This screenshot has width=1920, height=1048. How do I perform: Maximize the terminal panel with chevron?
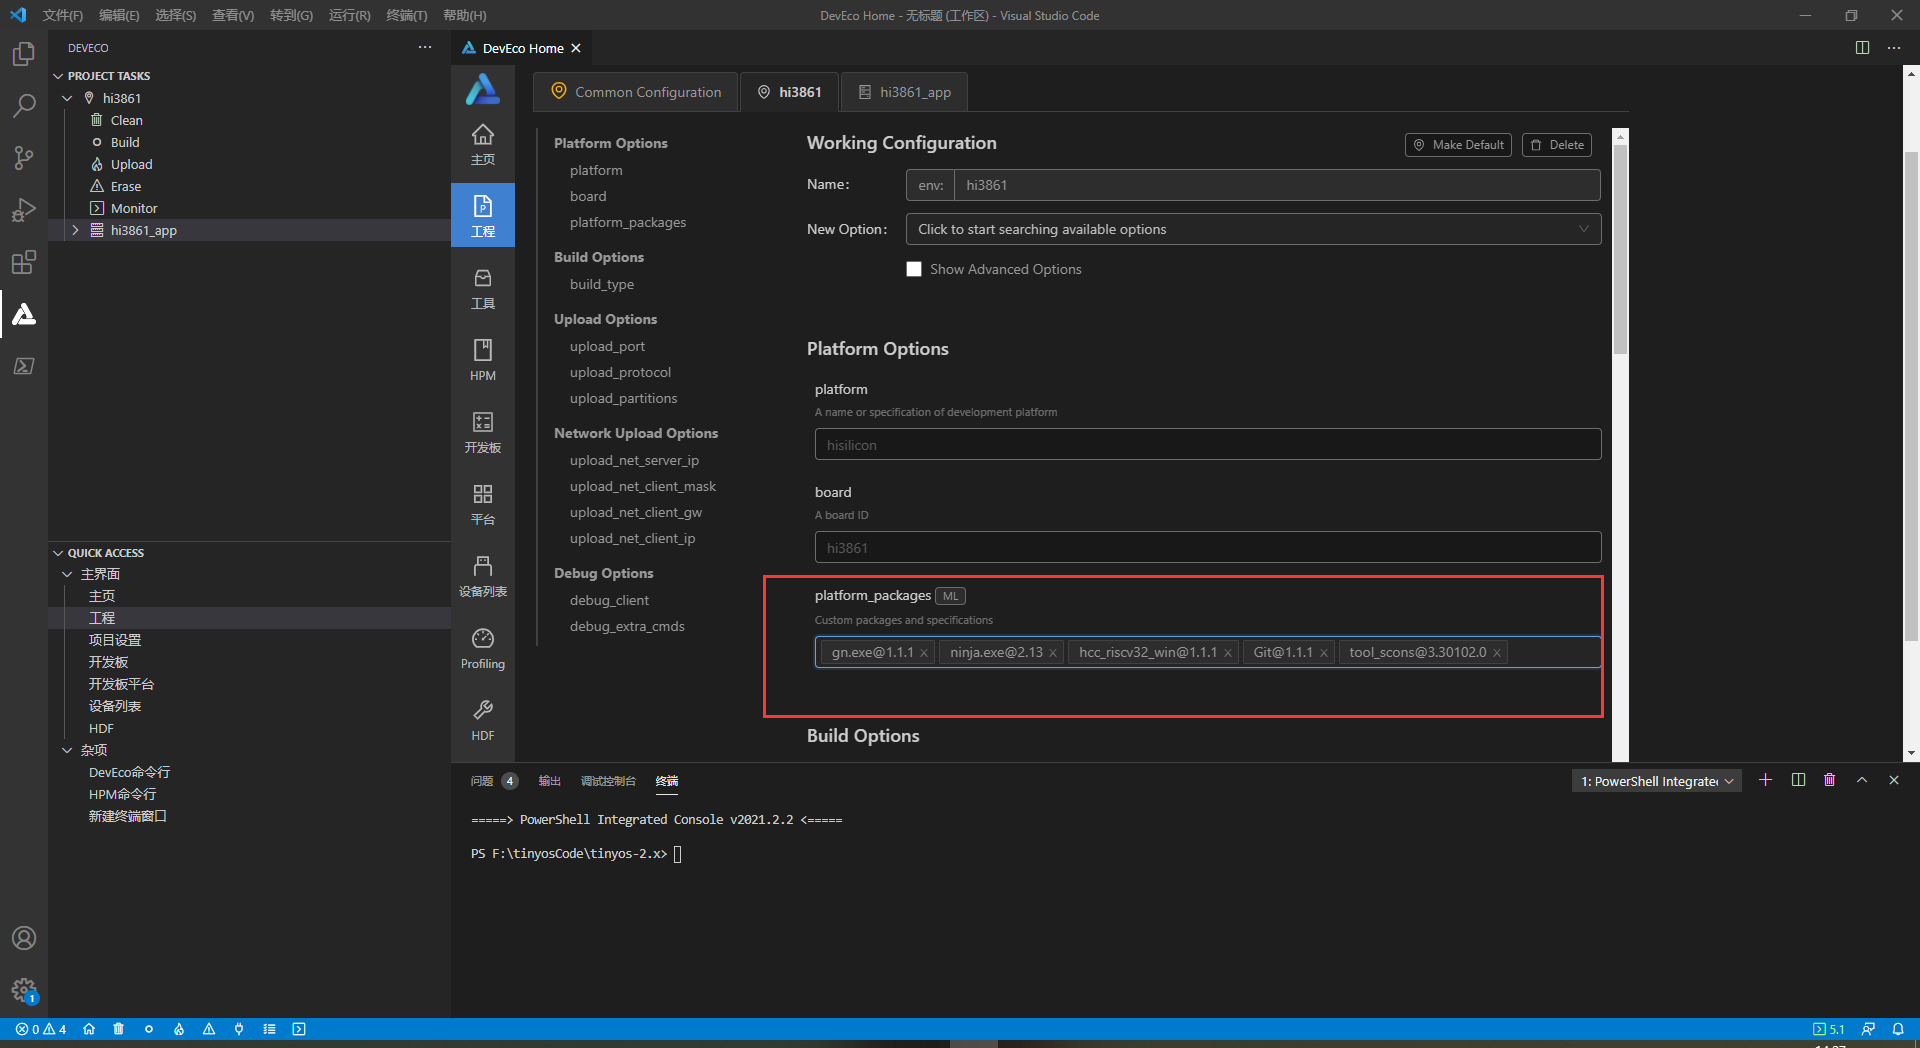[1862, 780]
